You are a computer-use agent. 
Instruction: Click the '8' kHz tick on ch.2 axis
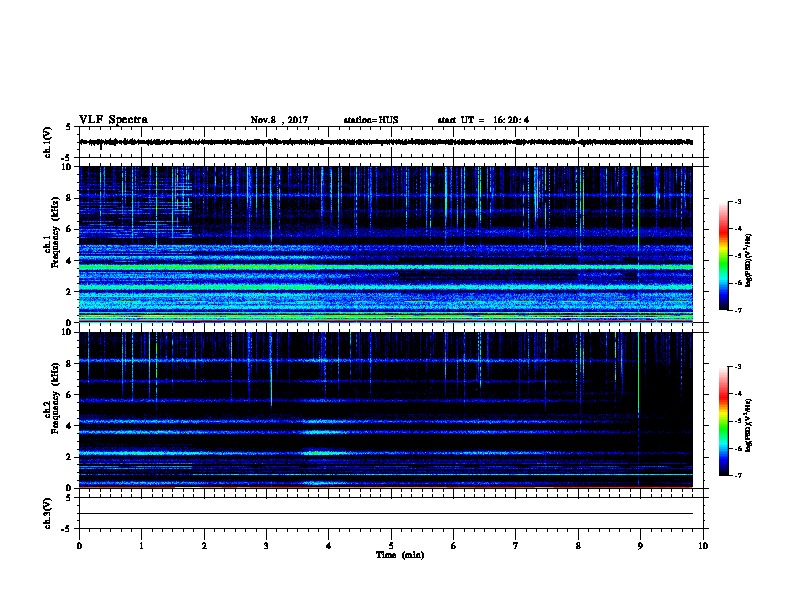pyautogui.click(x=69, y=363)
